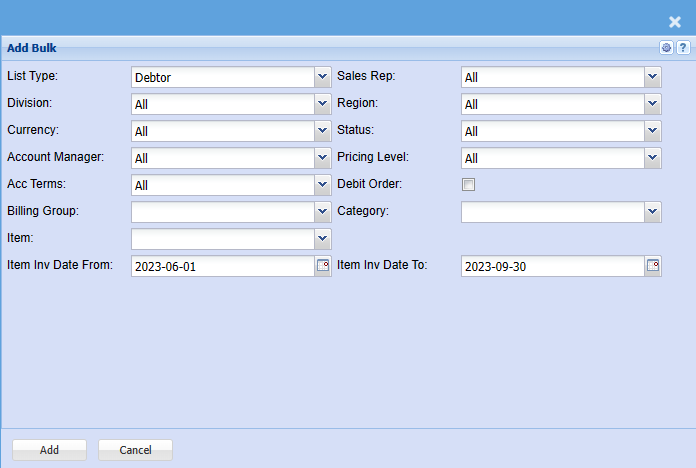Expand the Currency dropdown arrow

[323, 131]
